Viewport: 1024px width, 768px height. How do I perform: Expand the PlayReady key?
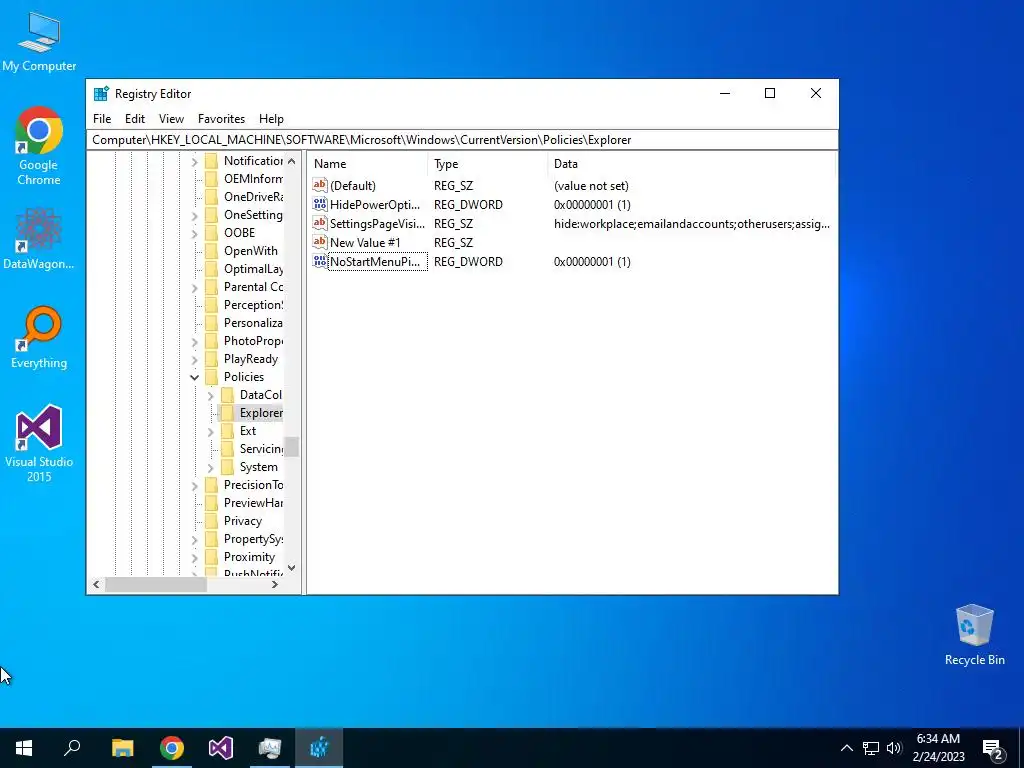point(195,359)
